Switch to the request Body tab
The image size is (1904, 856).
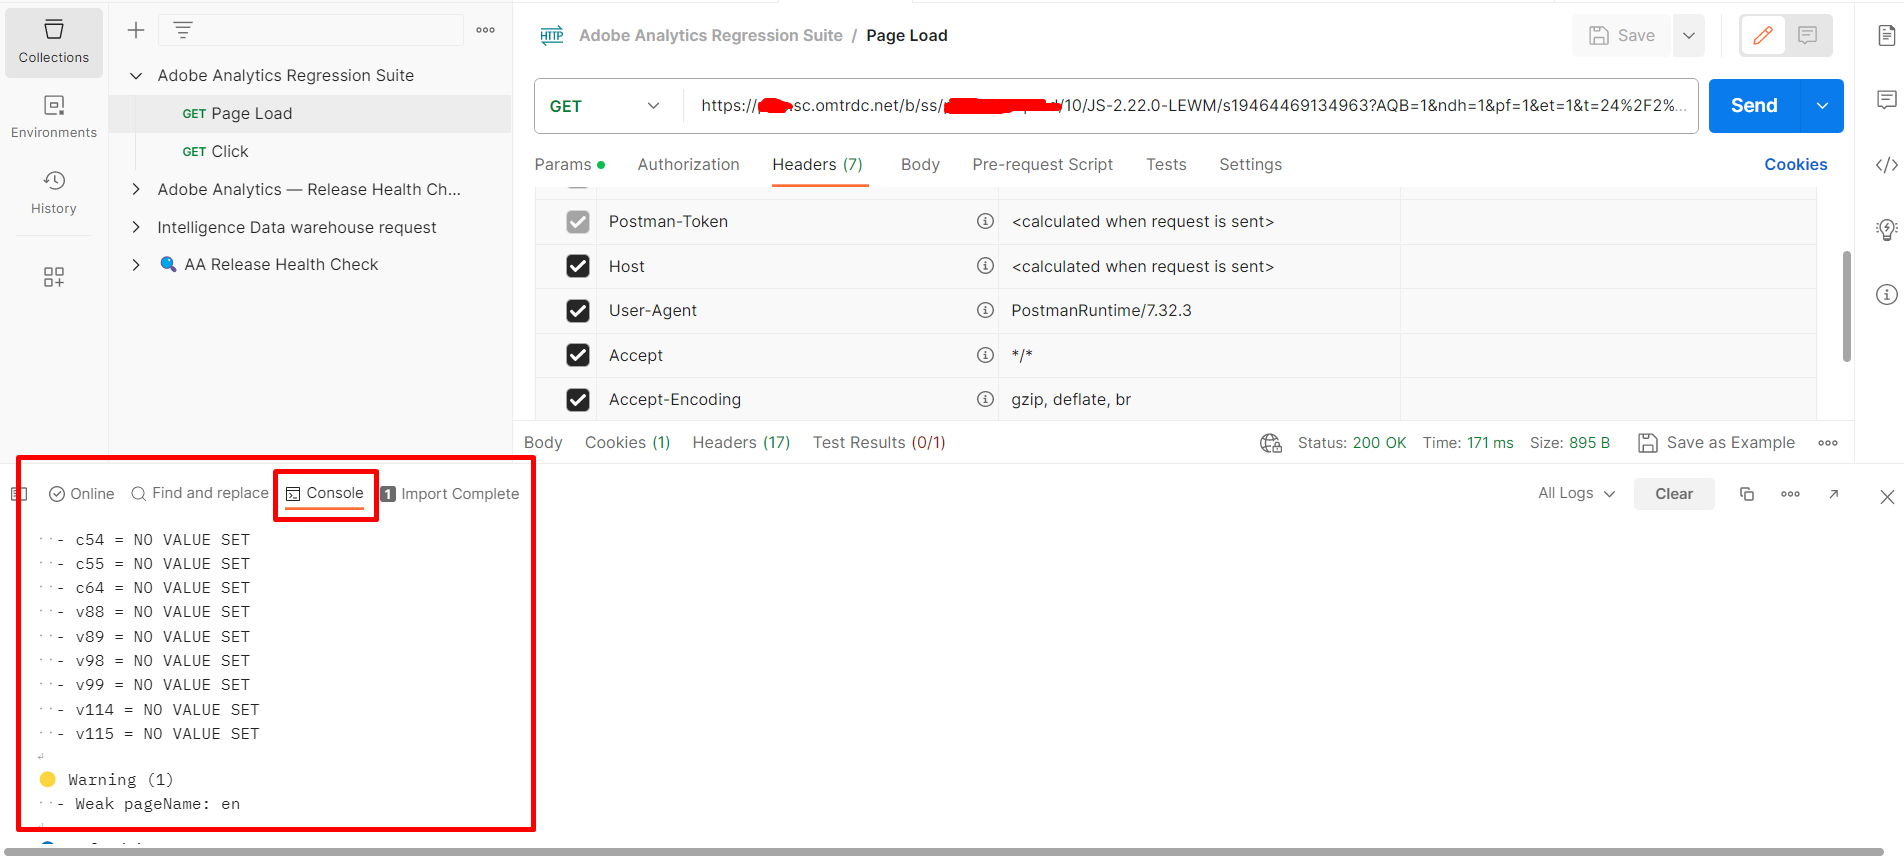pos(920,165)
